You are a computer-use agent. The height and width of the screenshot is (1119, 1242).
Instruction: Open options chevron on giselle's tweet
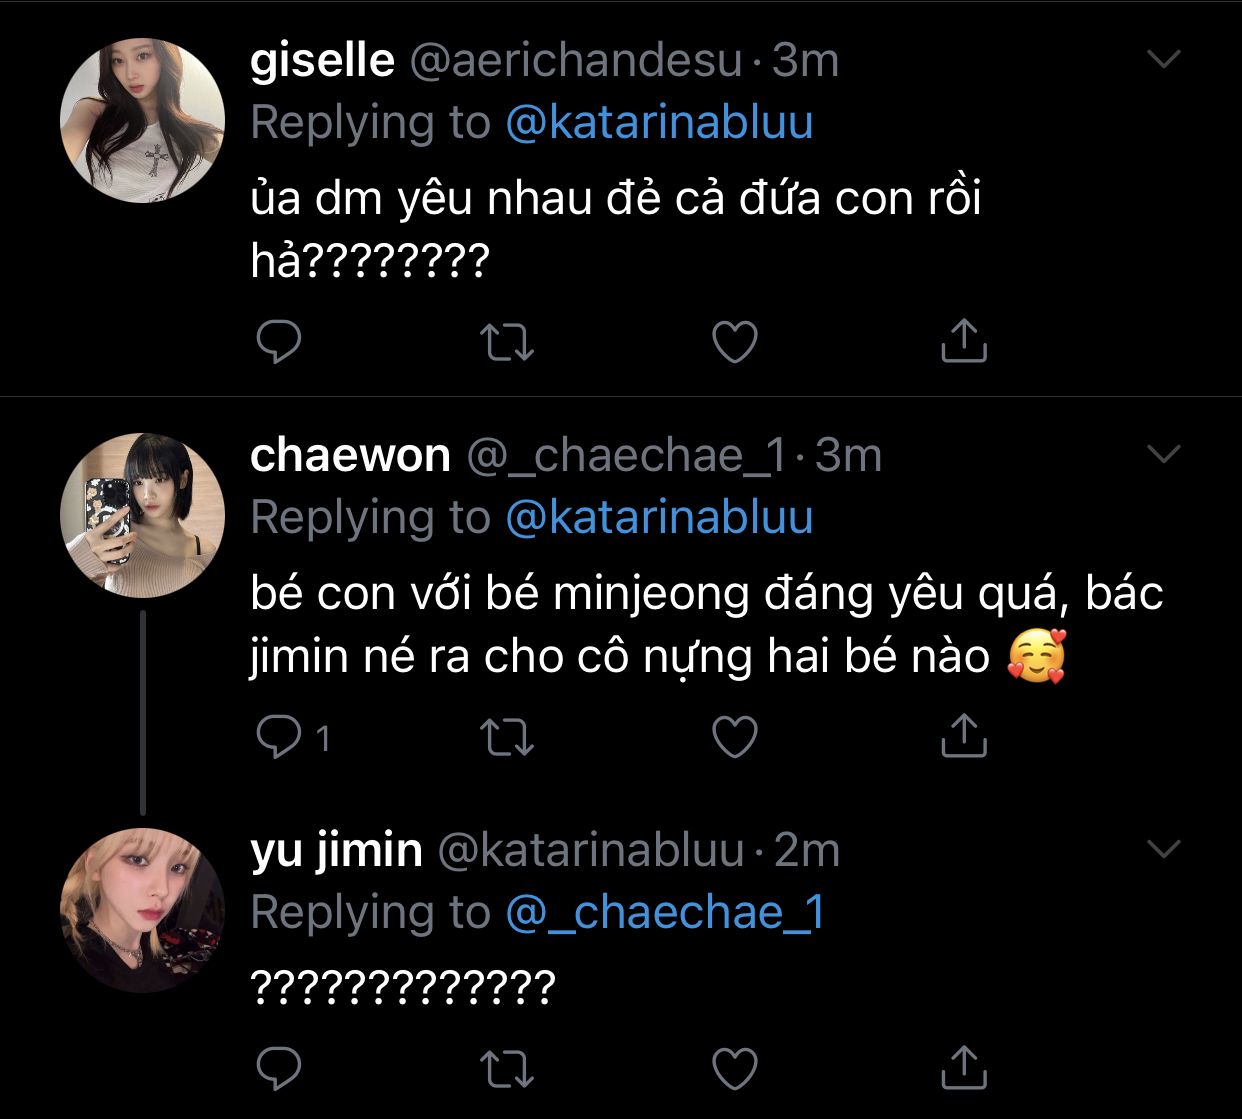(1164, 60)
